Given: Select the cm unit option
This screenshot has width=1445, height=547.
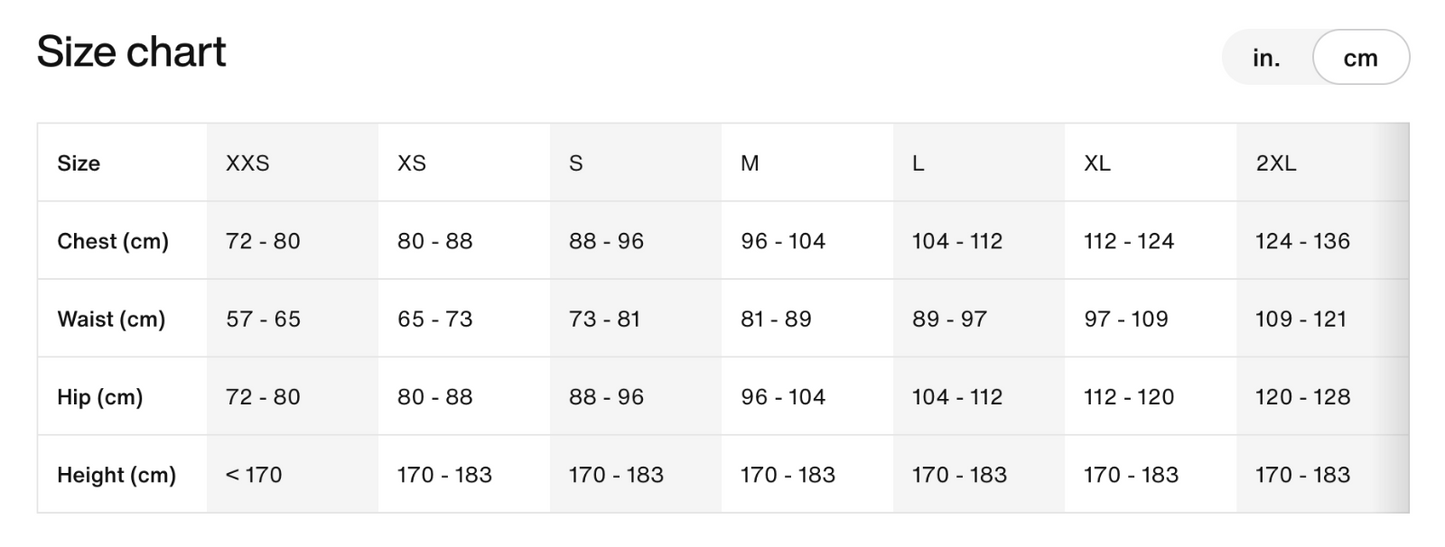Looking at the screenshot, I should point(1360,58).
